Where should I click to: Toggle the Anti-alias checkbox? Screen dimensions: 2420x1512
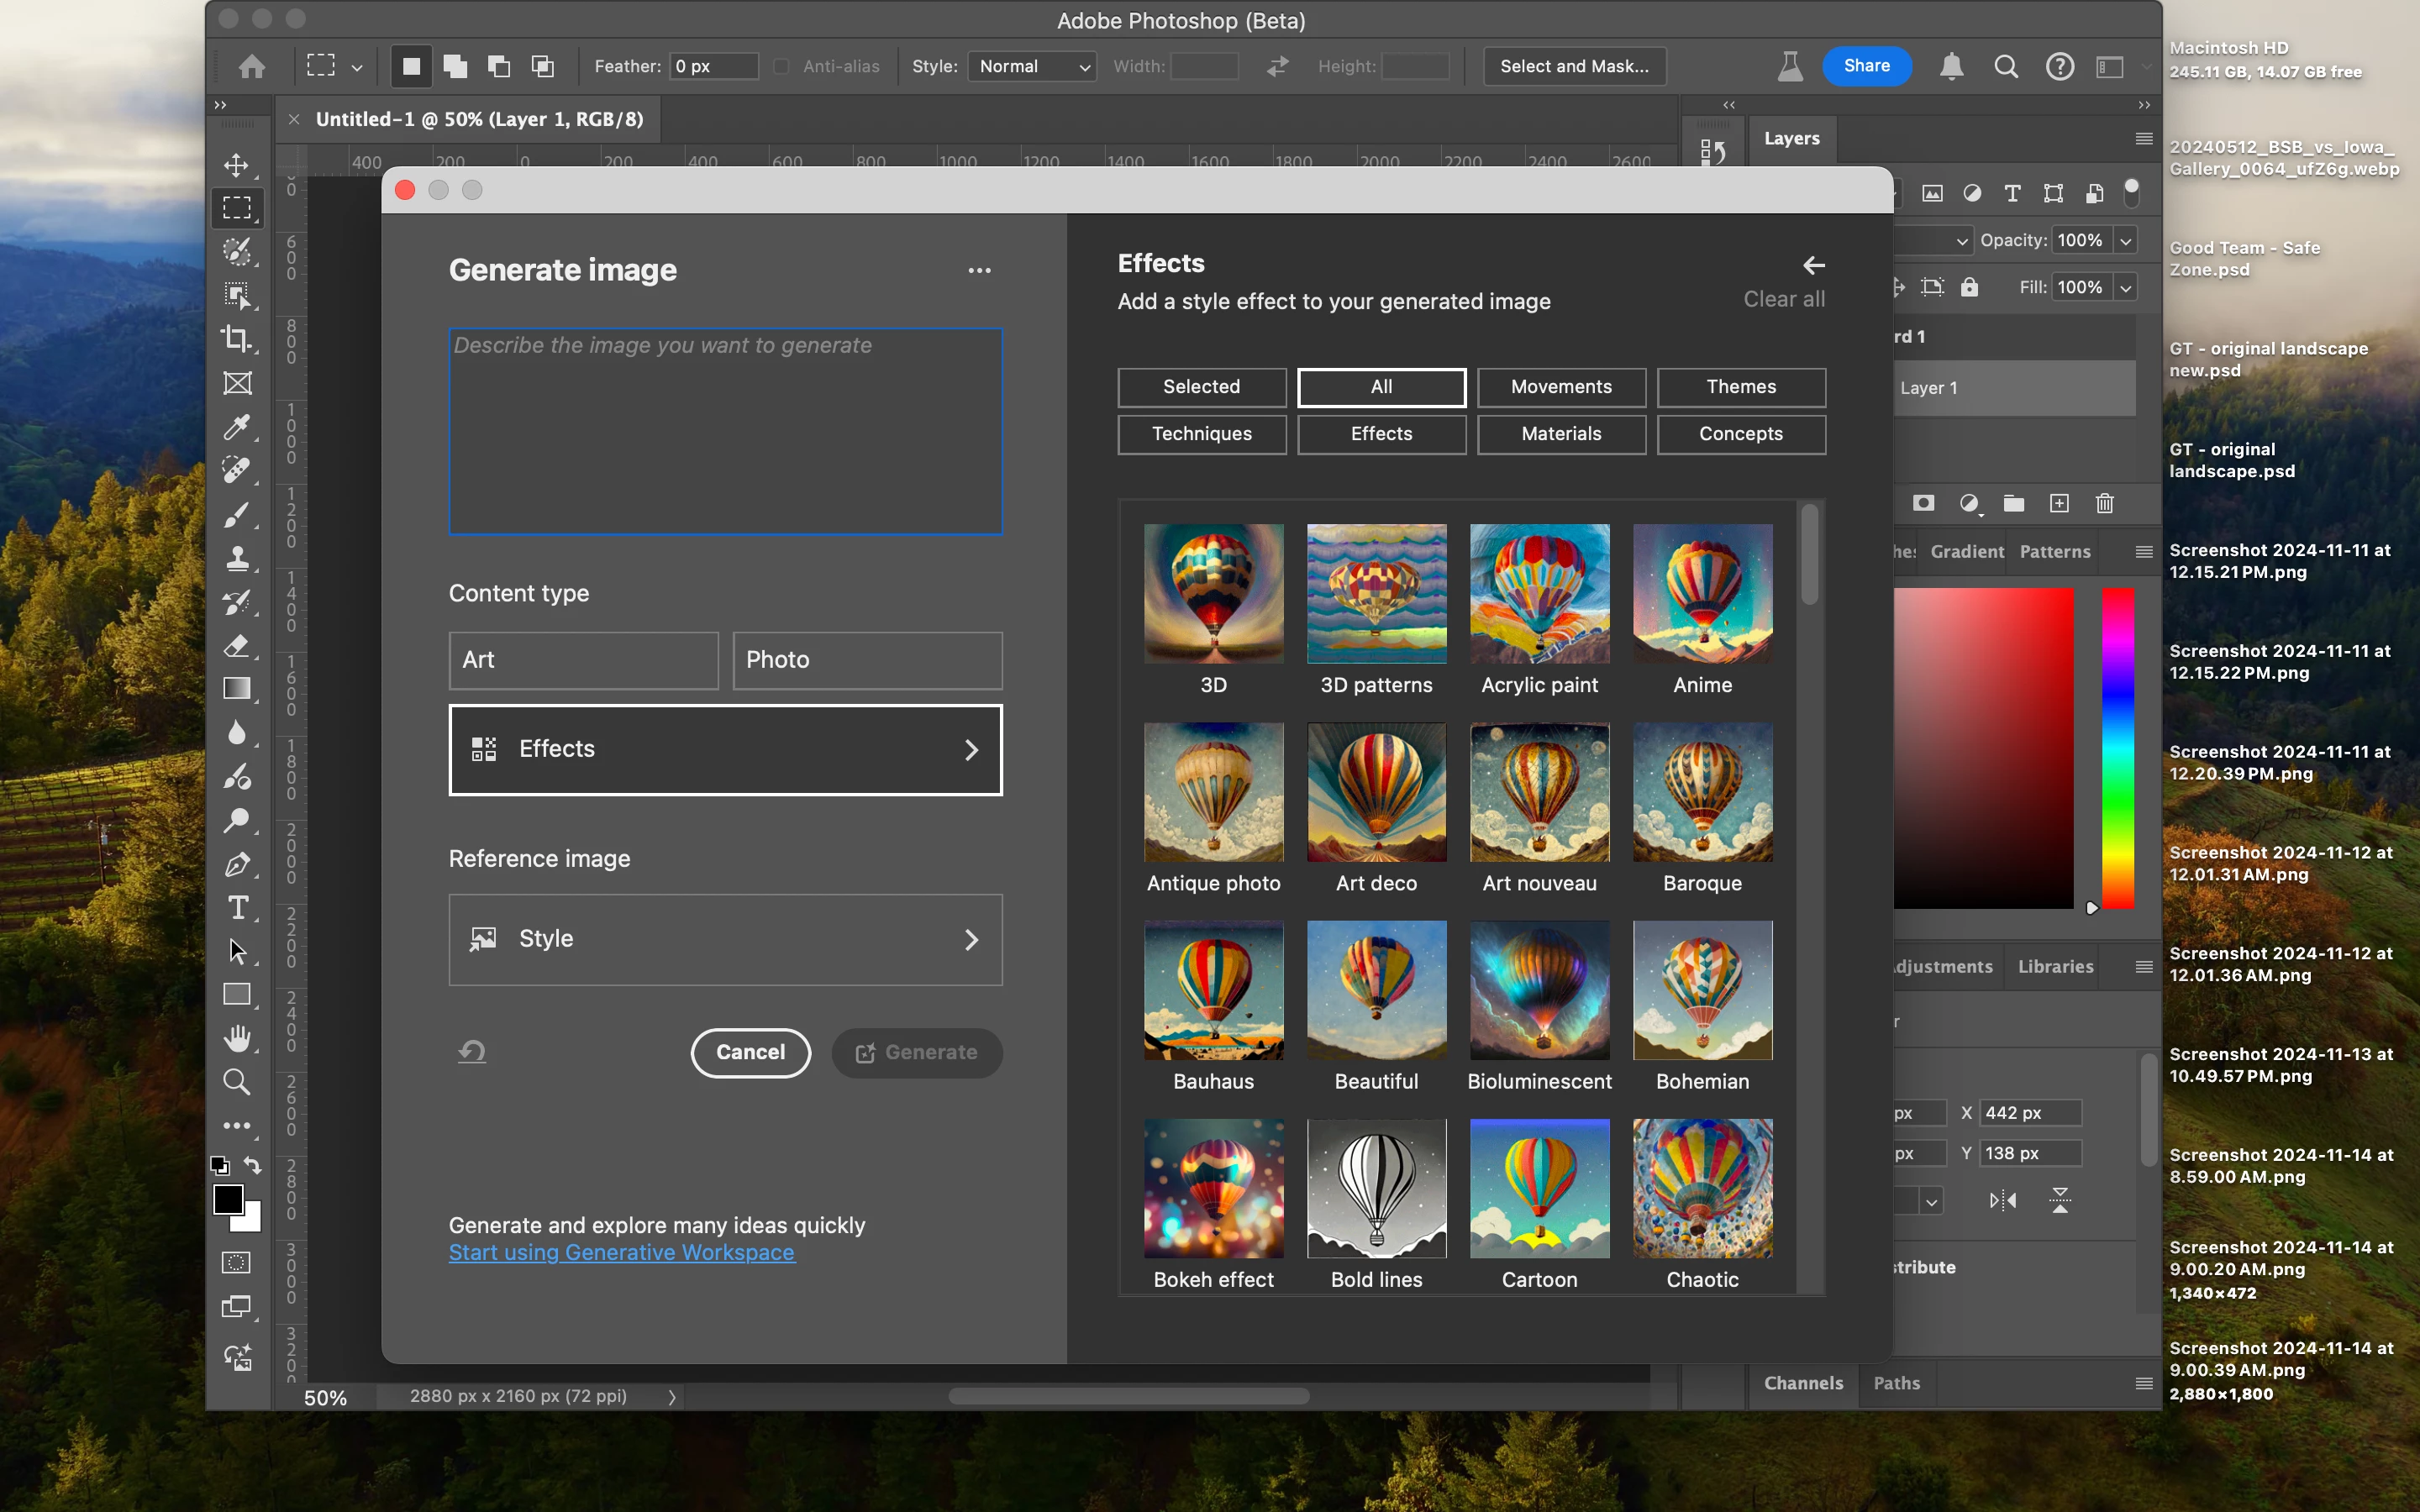pyautogui.click(x=781, y=66)
